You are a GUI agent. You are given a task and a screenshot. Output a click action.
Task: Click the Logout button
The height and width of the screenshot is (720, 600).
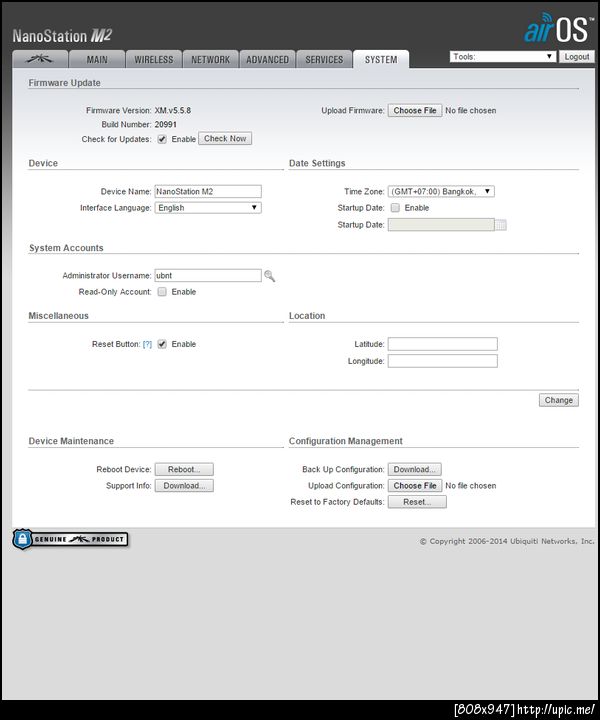[577, 56]
